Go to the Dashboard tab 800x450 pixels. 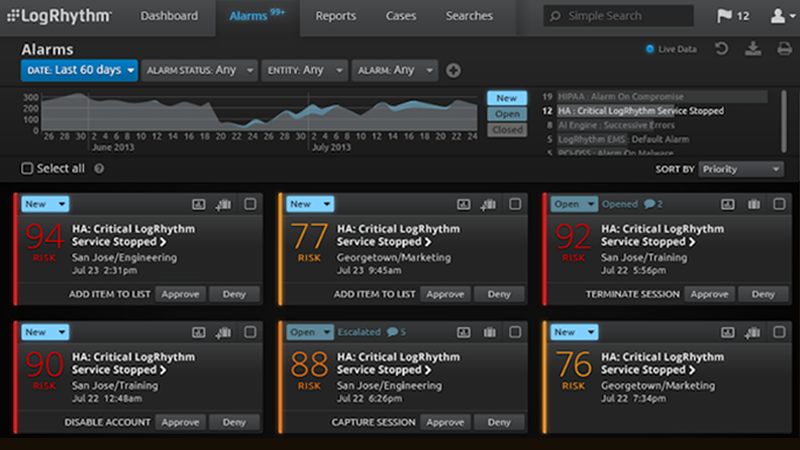coord(169,16)
